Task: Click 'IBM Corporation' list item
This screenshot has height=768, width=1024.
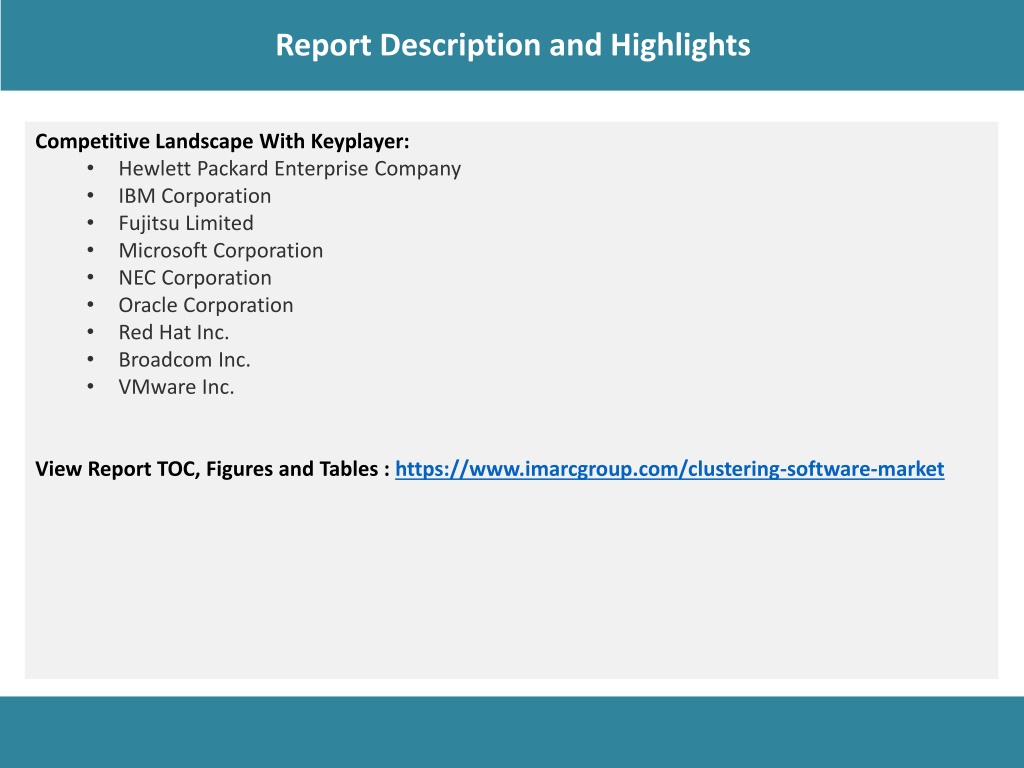Action: 195,196
